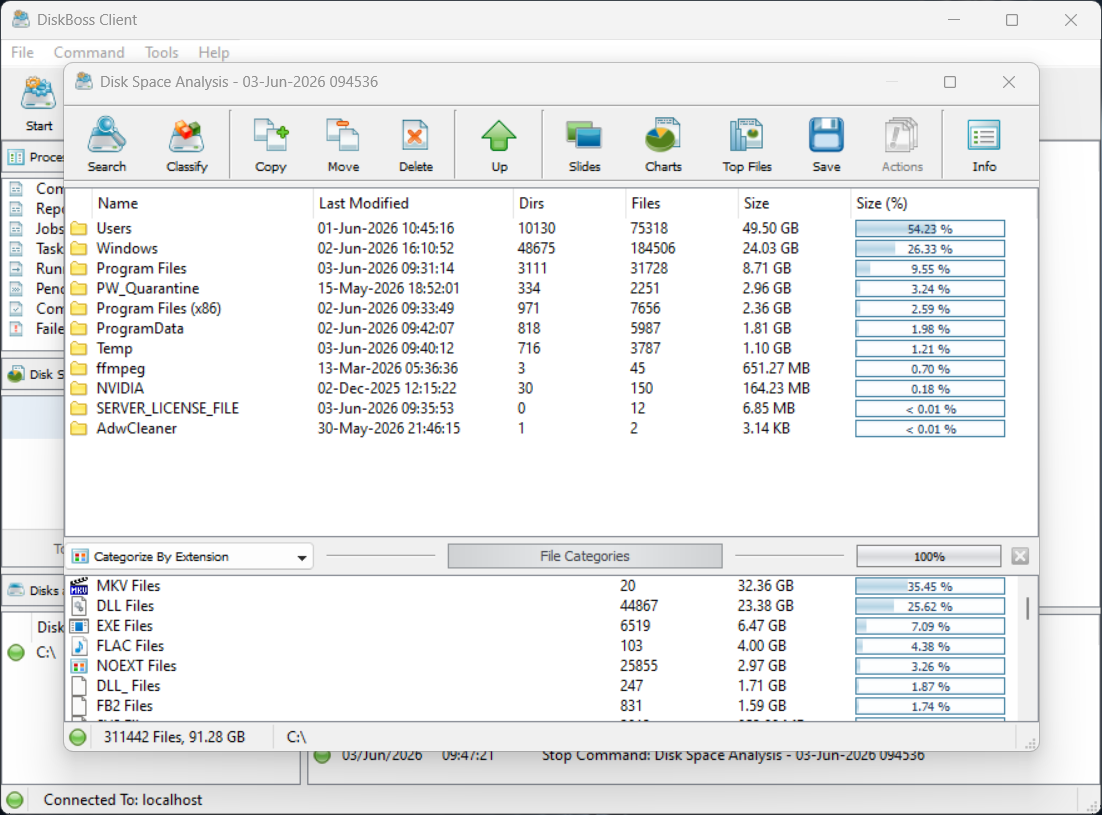Click the Windows 26.33 % size bar
Image resolution: width=1102 pixels, height=815 pixels.
click(930, 249)
